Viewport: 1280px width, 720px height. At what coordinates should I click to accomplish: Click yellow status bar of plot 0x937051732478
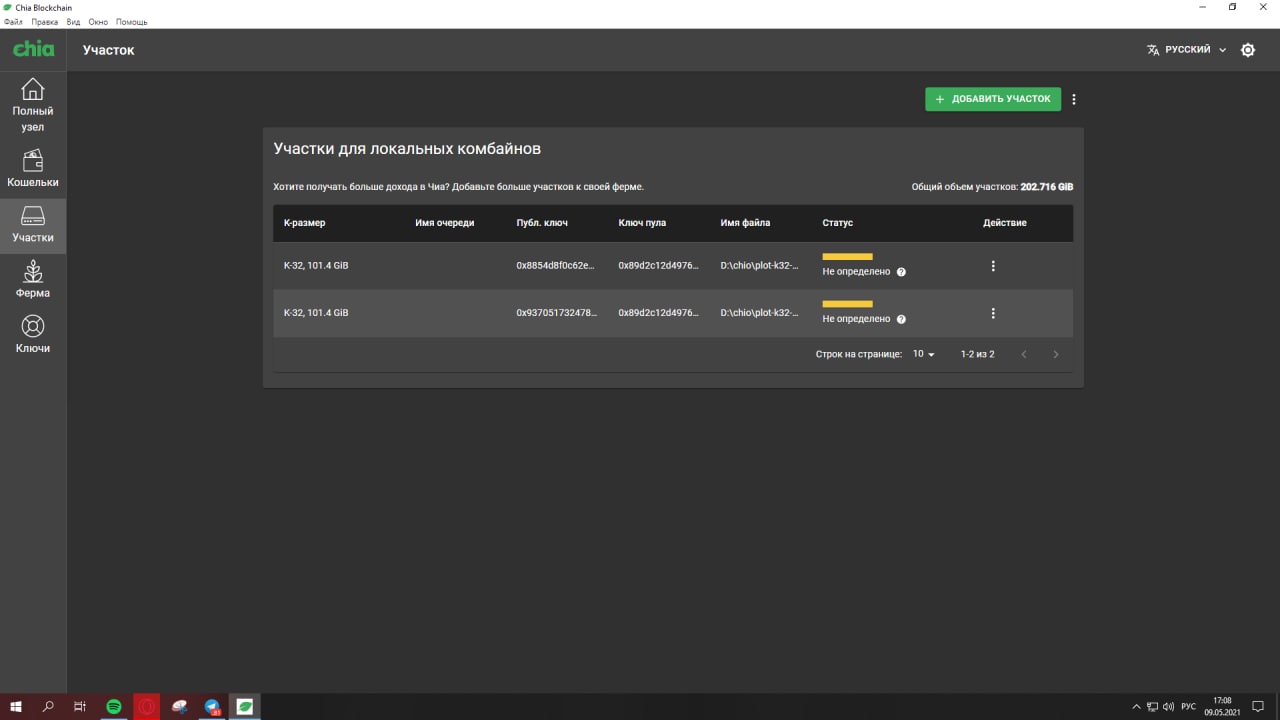point(847,304)
